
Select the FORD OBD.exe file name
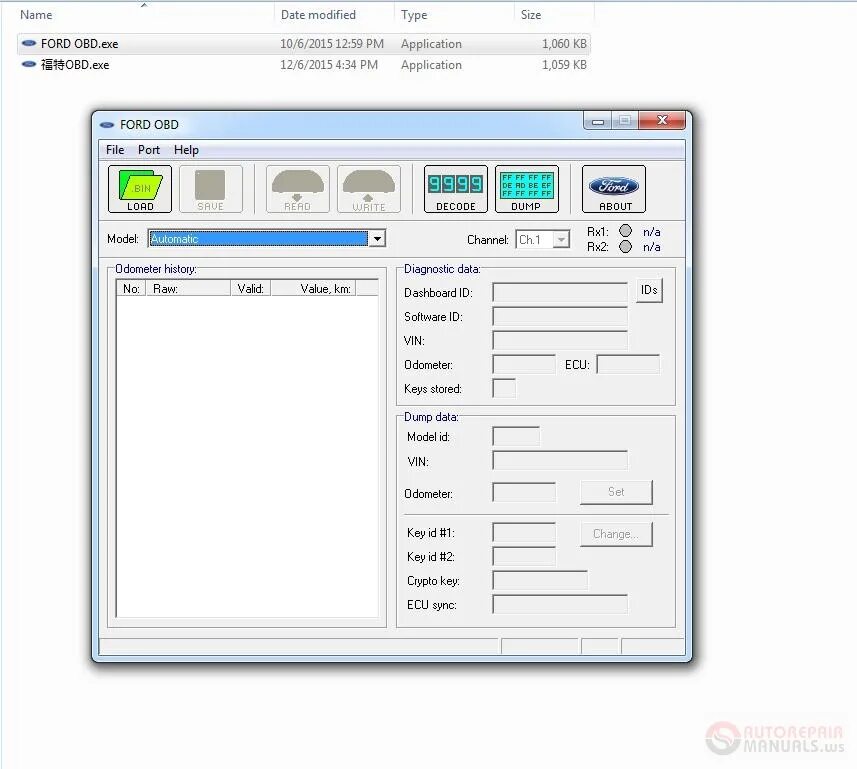(x=79, y=44)
